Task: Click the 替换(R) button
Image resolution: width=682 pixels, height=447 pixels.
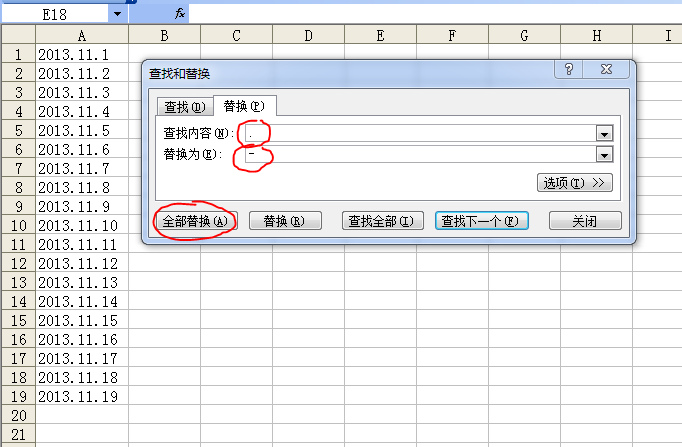Action: click(285, 221)
